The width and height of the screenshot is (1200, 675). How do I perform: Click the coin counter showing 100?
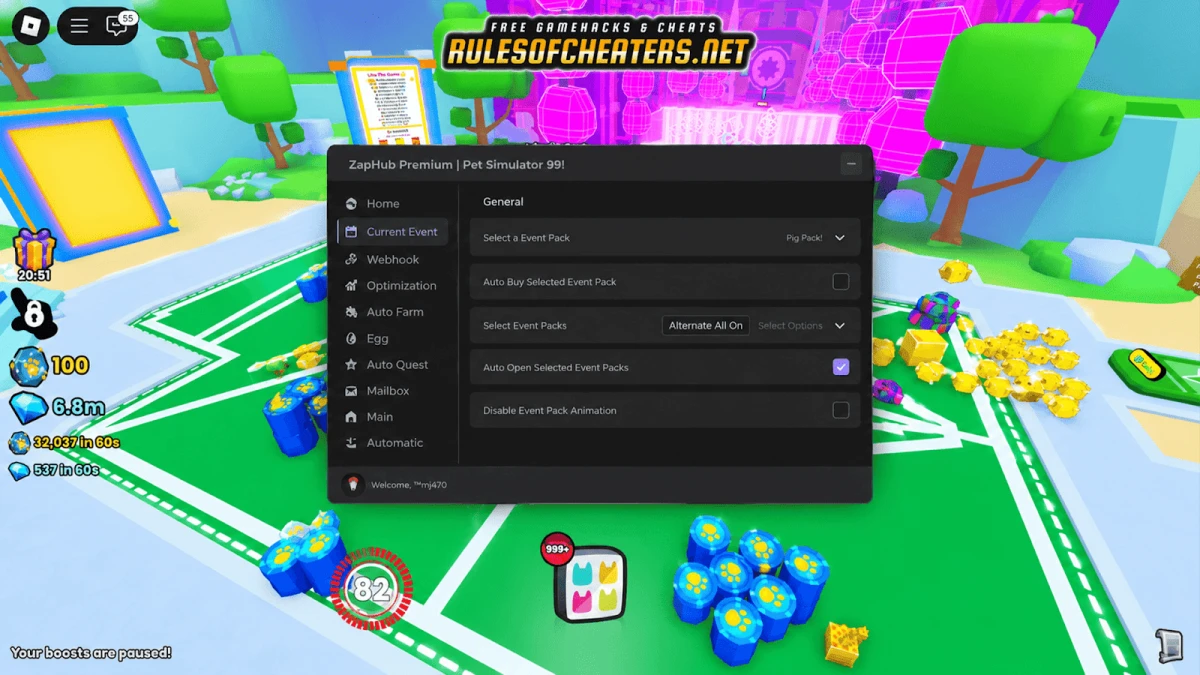(50, 366)
